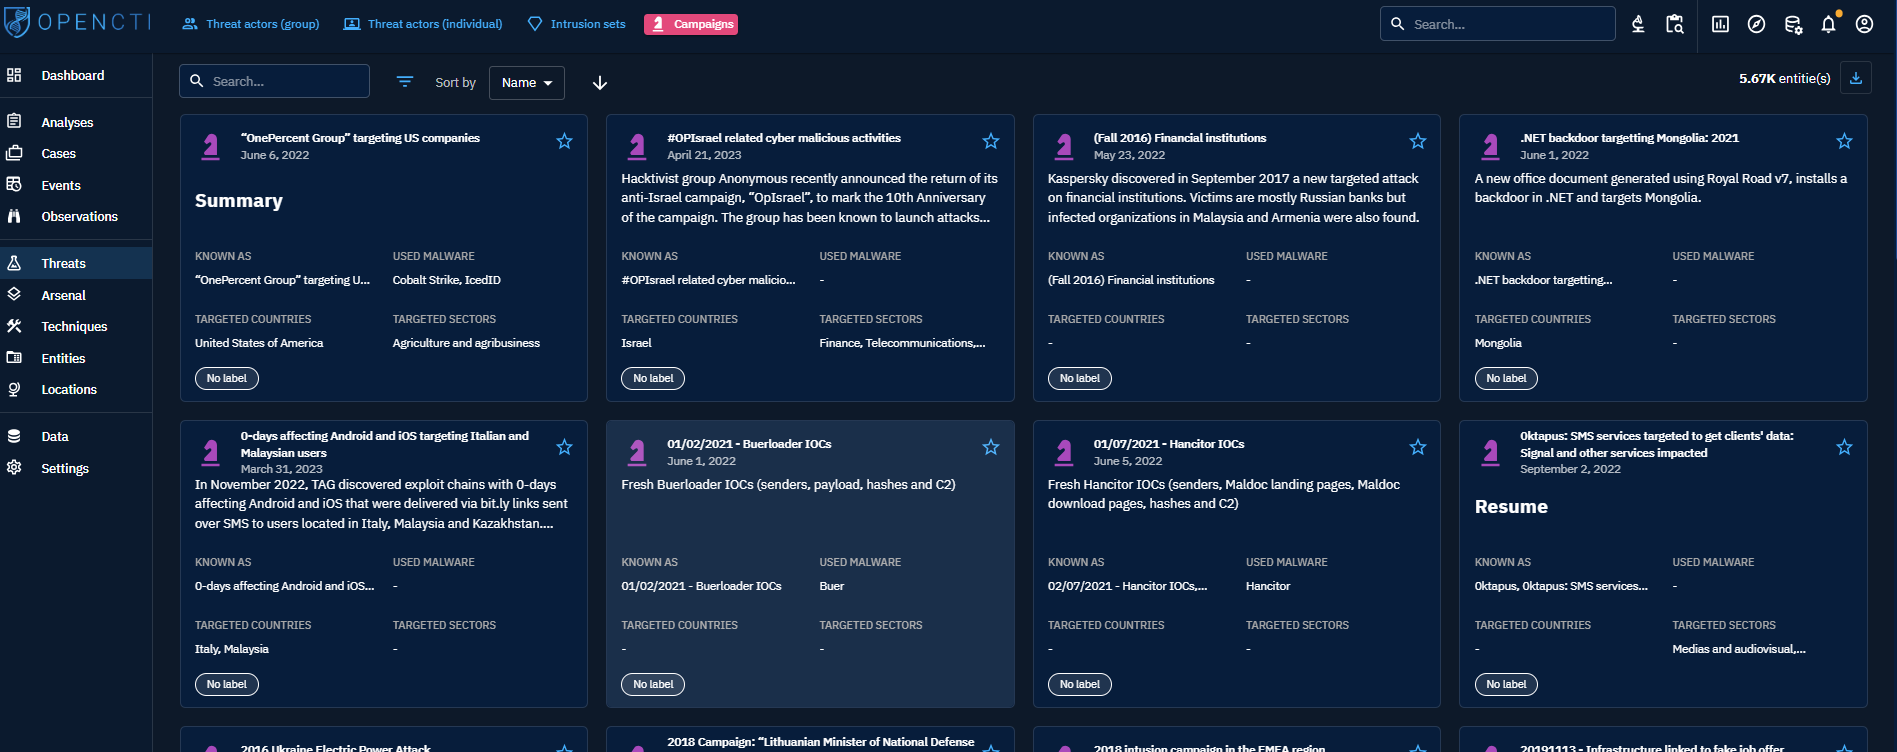This screenshot has height=752, width=1897.
Task: Bookmark the #OPIsrael campaign with star
Action: [x=990, y=141]
